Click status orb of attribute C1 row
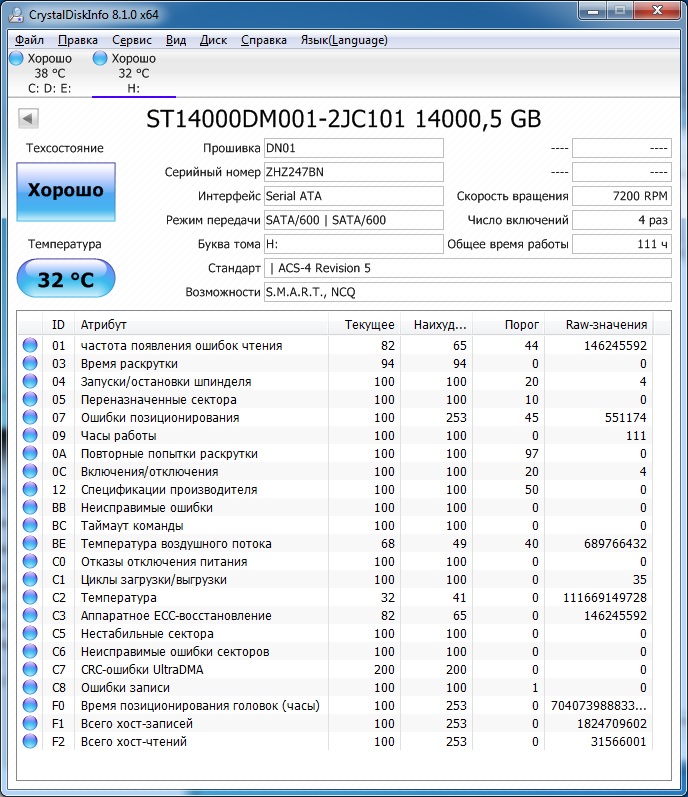Viewport: 688px width, 797px height. (30, 579)
